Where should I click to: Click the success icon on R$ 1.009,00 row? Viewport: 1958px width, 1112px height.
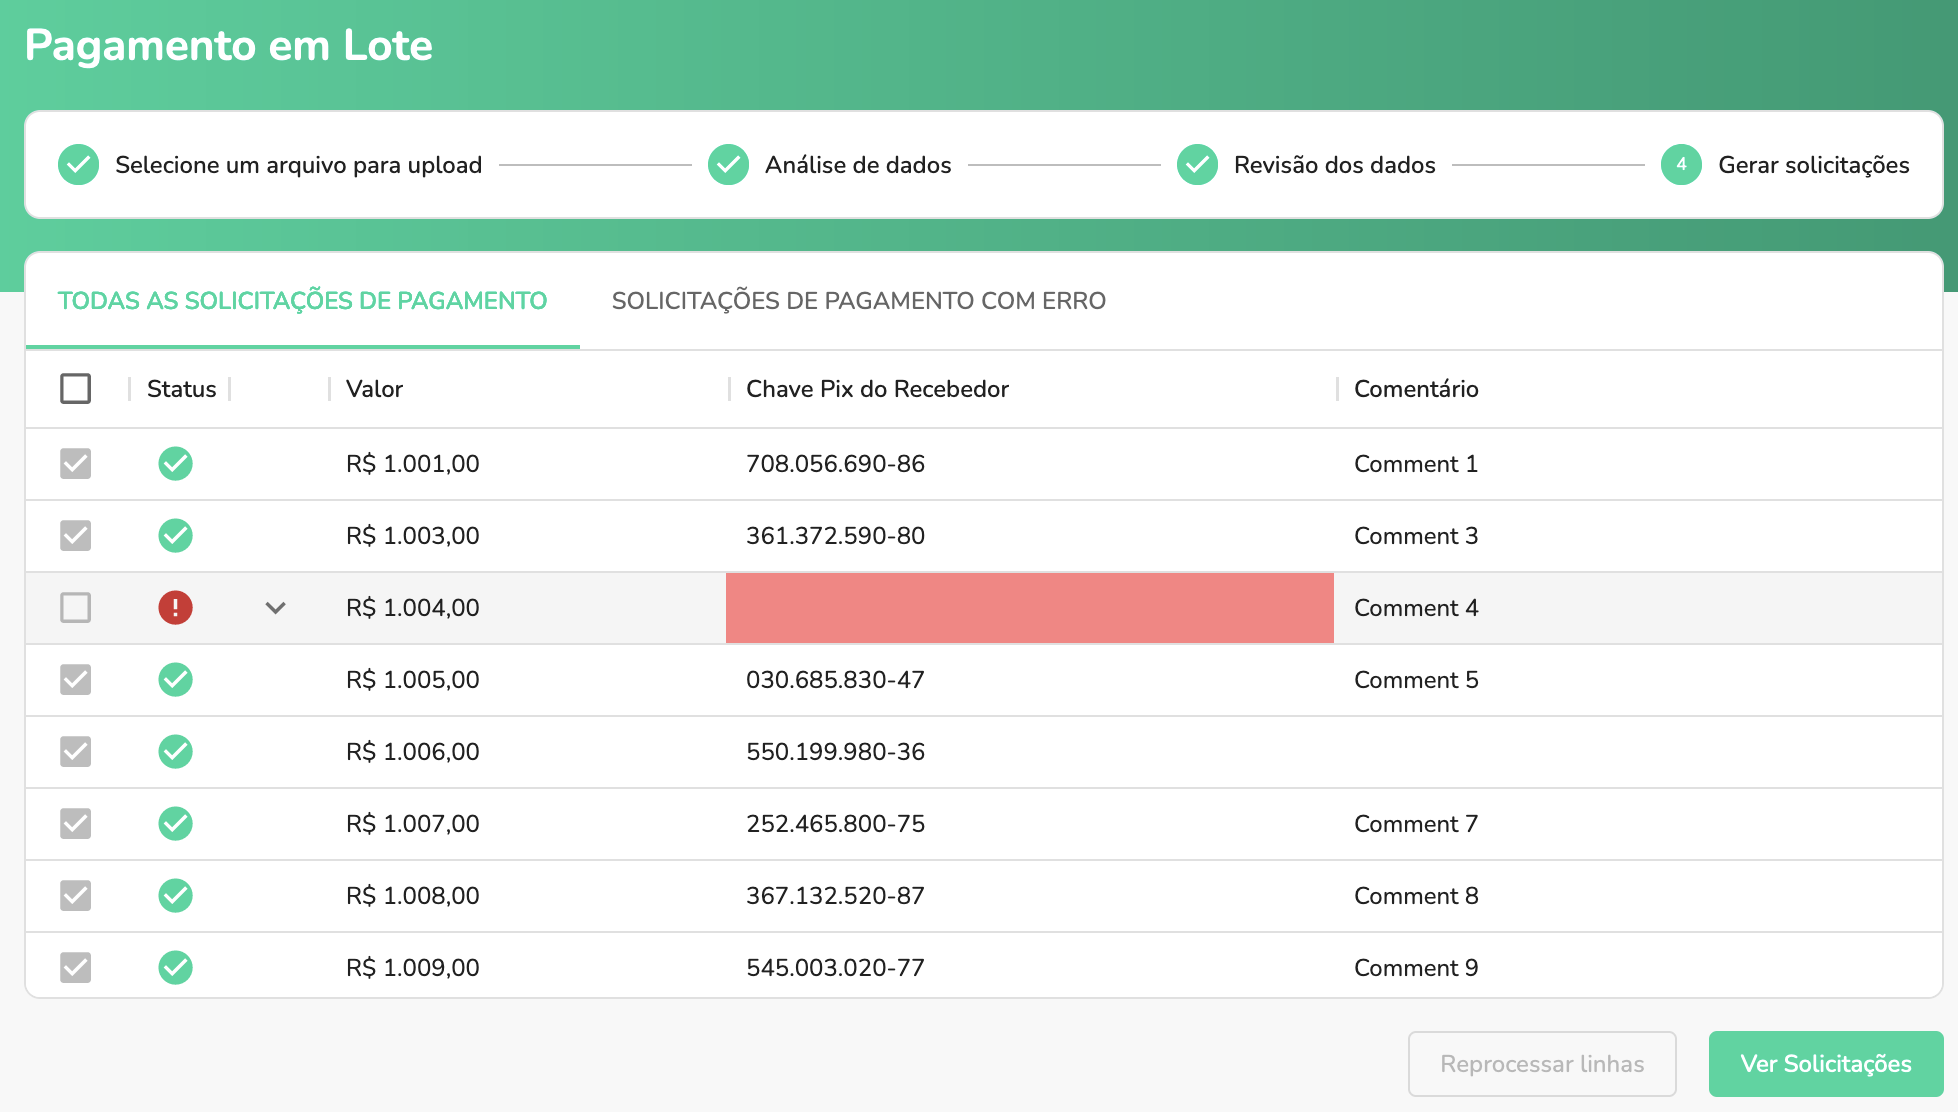point(175,967)
